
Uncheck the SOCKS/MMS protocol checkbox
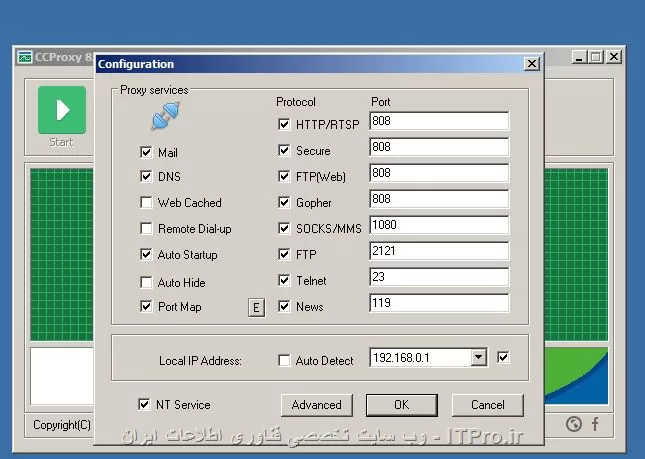click(x=284, y=228)
